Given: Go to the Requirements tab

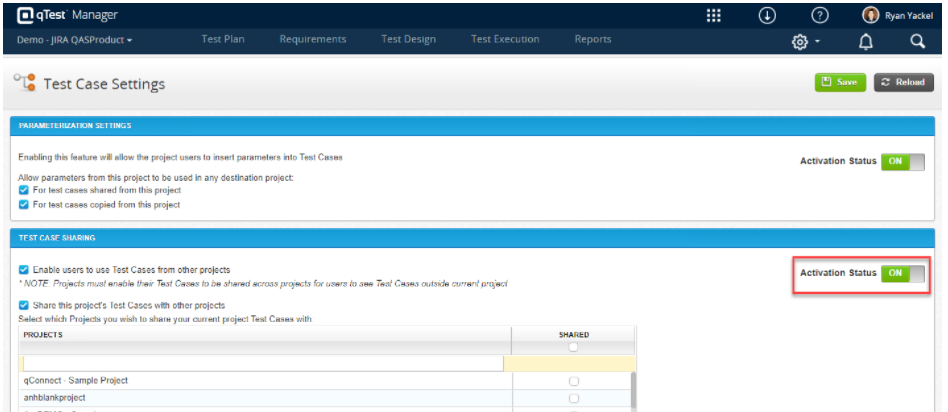Looking at the screenshot, I should point(313,39).
